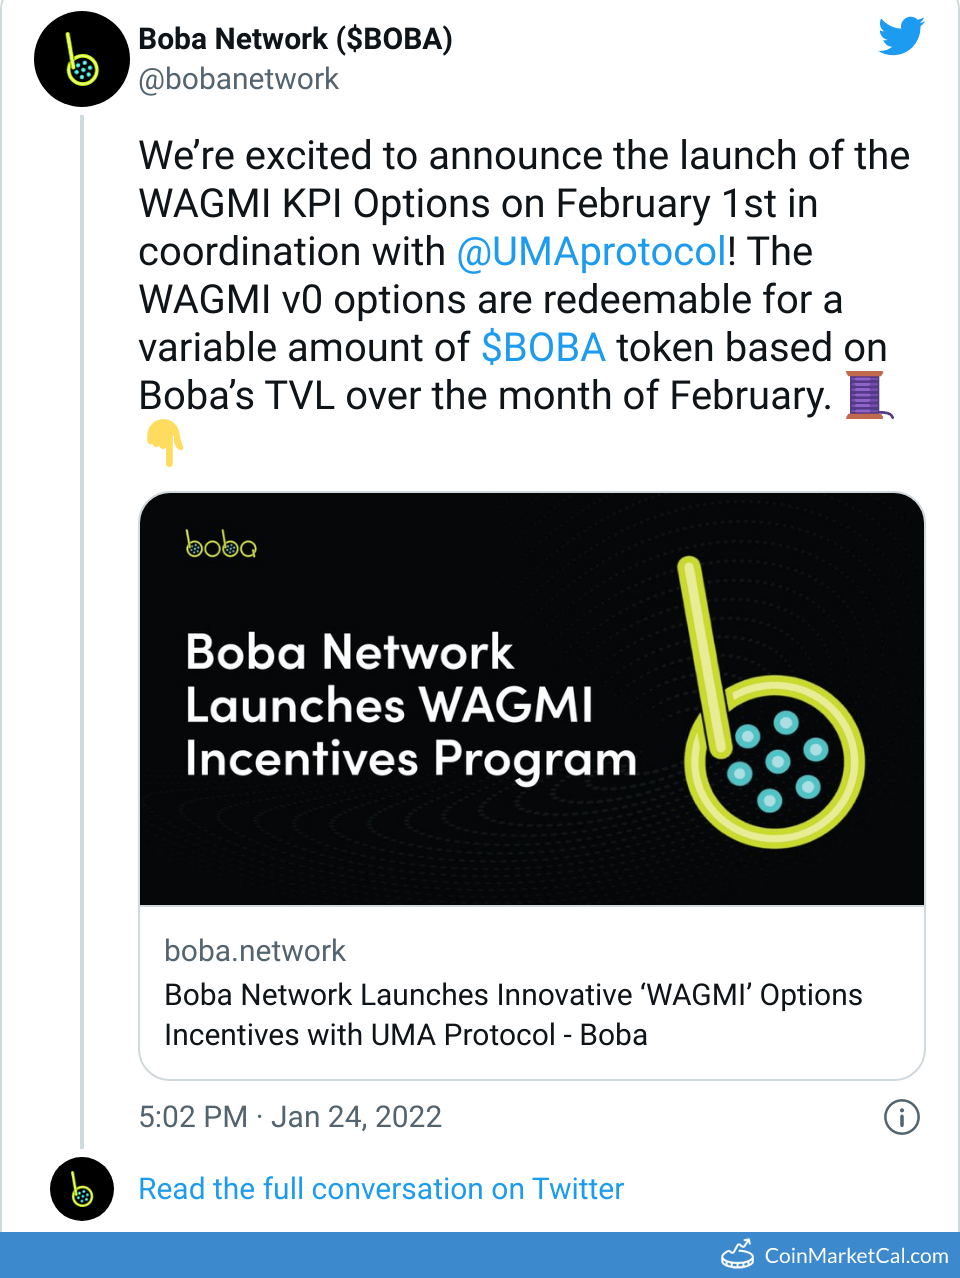This screenshot has width=960, height=1278.
Task: Click the pointing-down finger emoji
Action: [x=164, y=441]
